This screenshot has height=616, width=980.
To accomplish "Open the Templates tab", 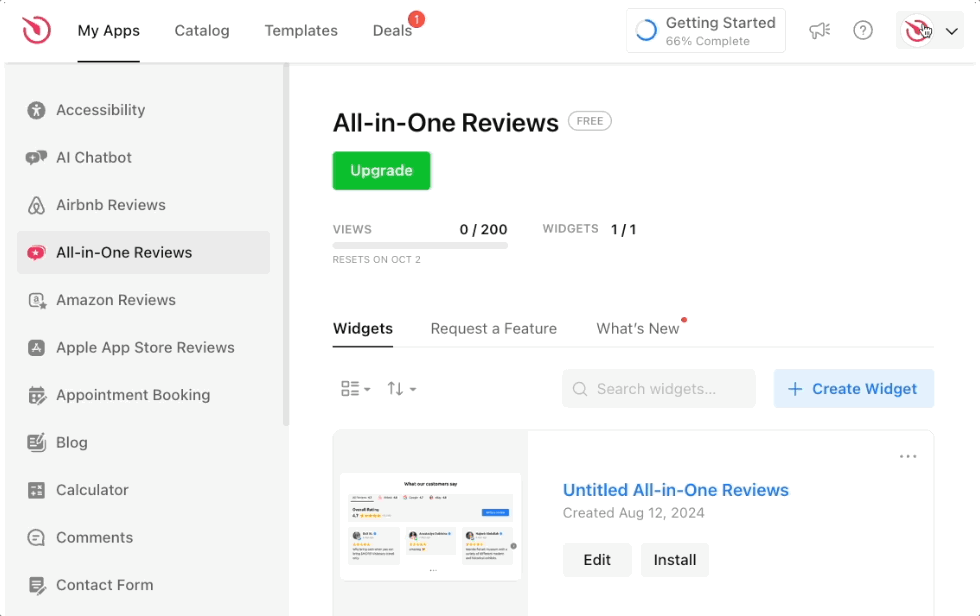I will pos(301,31).
